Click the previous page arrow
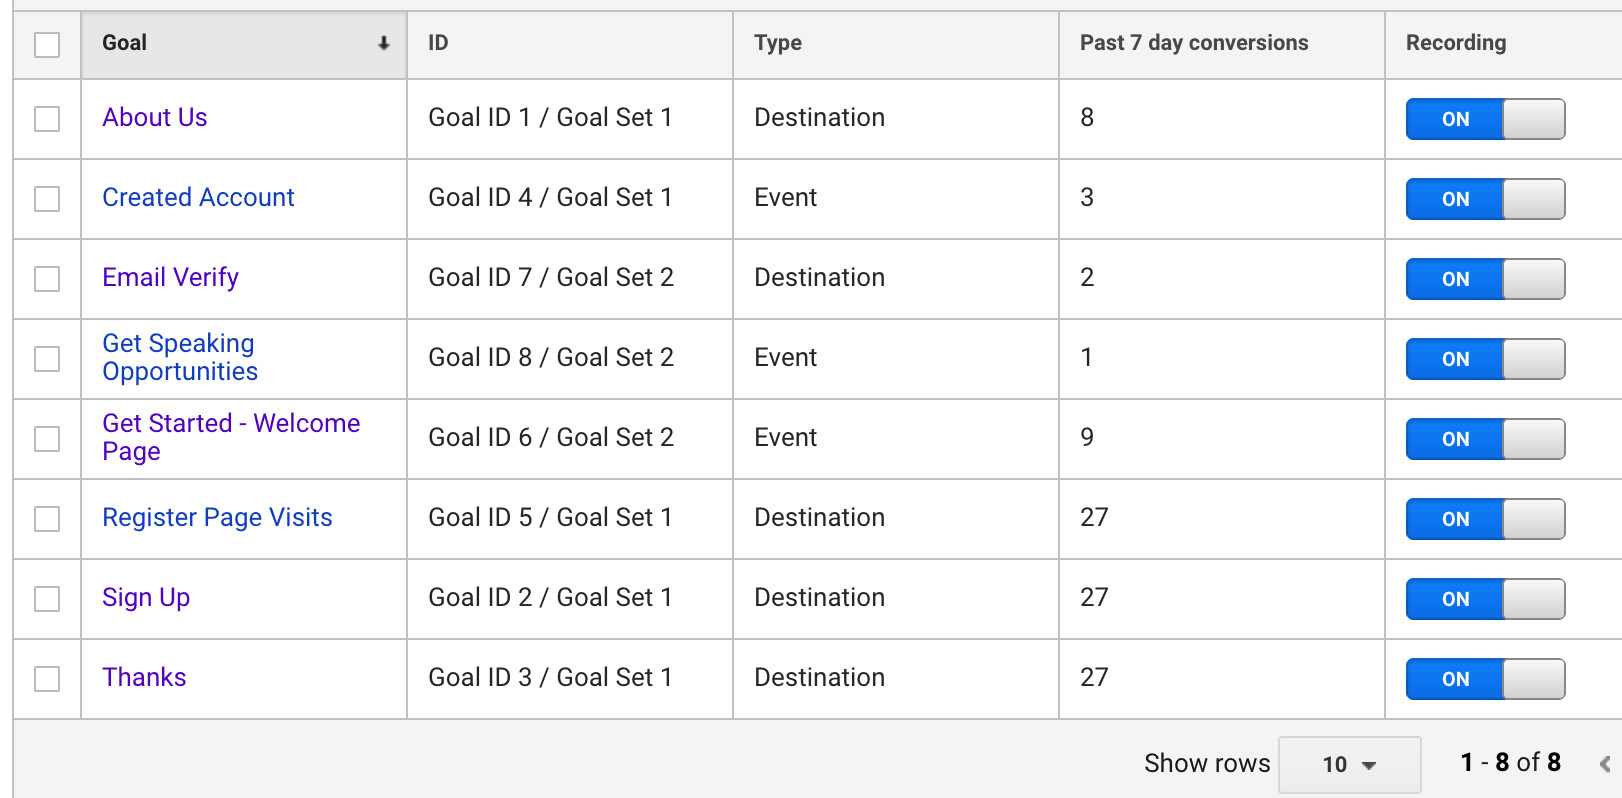The image size is (1622, 798). pyautogui.click(x=1604, y=764)
